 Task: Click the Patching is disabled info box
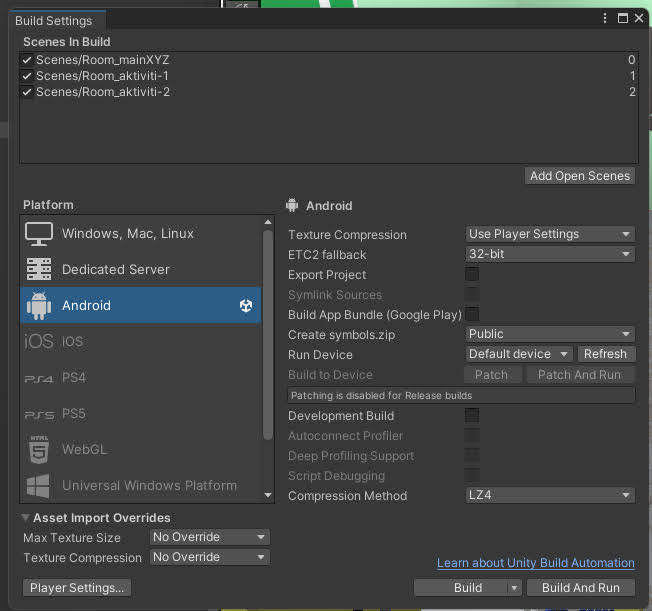461,395
